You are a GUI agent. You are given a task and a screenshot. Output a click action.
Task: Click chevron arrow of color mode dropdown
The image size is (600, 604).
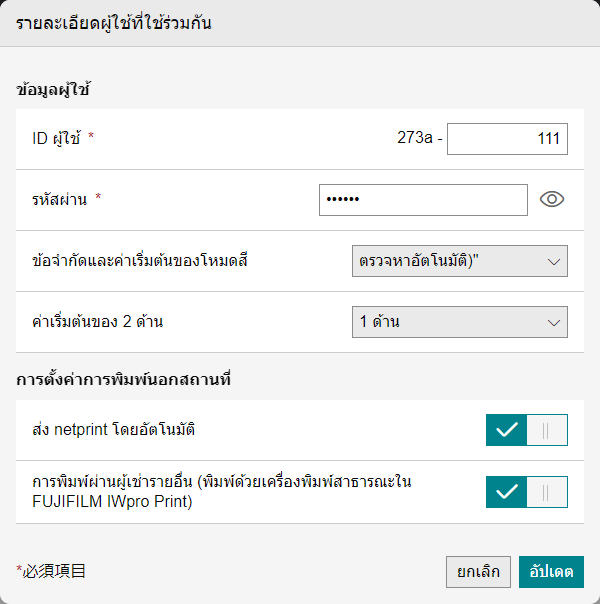[553, 262]
